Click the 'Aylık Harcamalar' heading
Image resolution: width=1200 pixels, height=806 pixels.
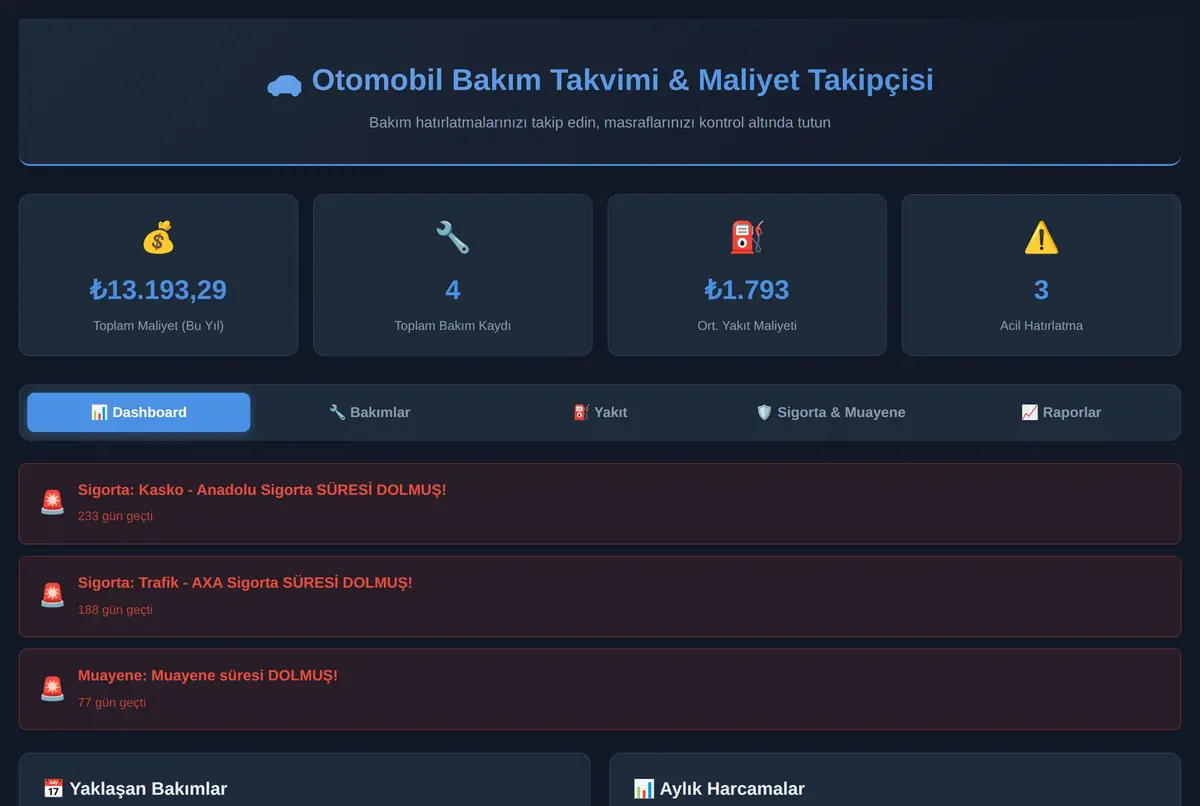pos(732,789)
